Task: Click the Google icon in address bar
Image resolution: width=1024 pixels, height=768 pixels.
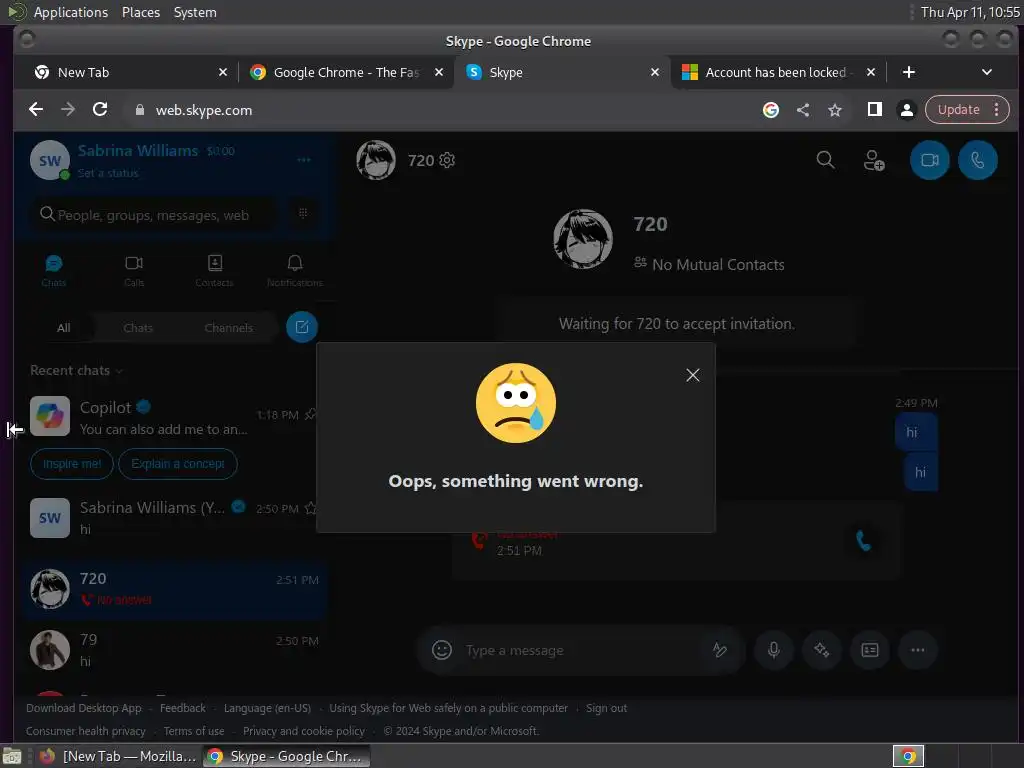Action: pos(771,110)
